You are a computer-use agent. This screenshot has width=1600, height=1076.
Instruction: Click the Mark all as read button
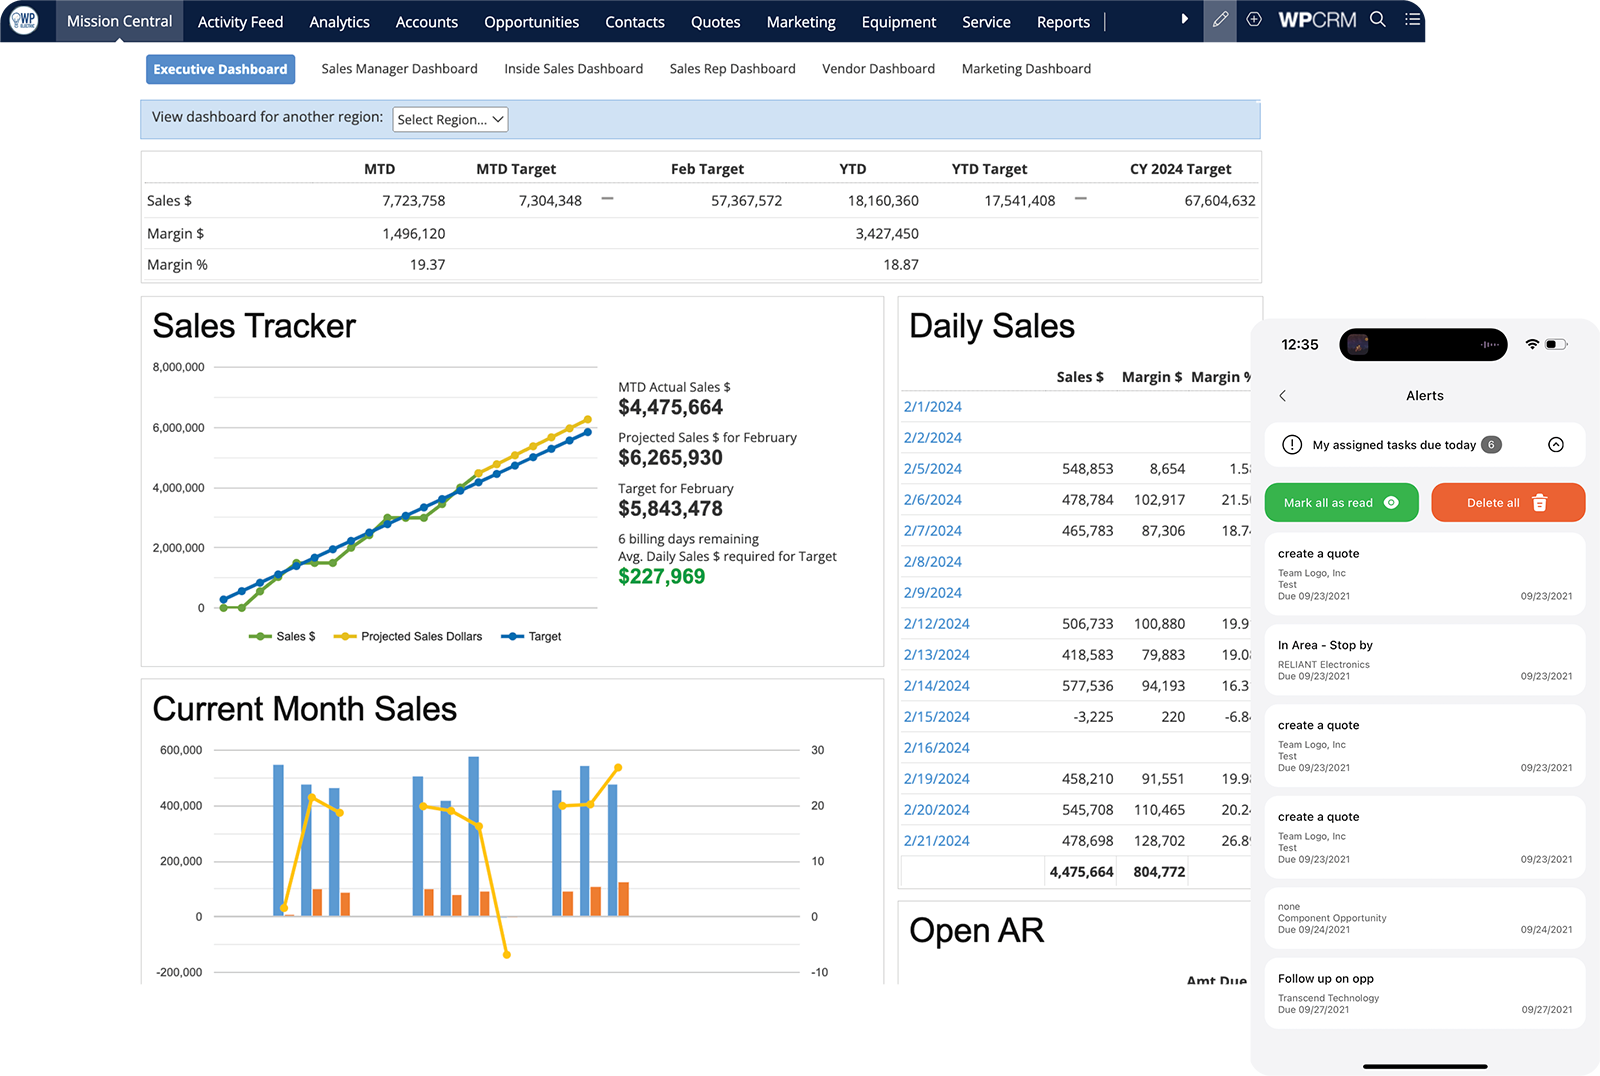(1341, 502)
